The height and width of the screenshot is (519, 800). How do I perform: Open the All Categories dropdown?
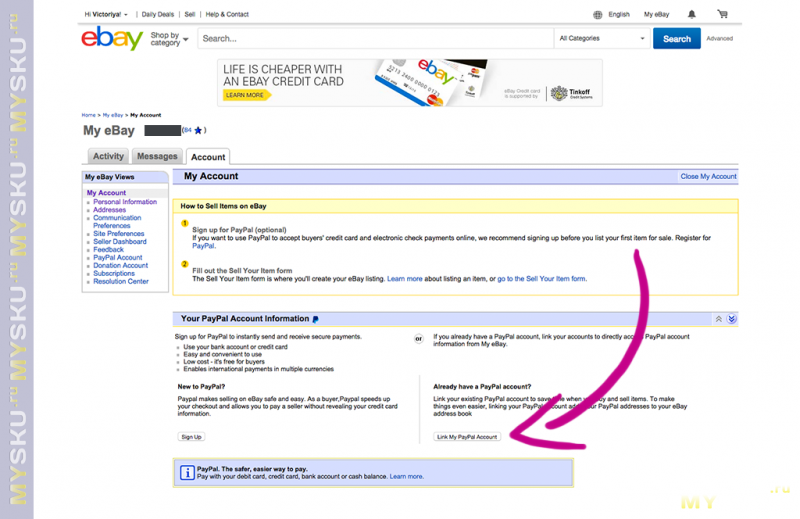[x=602, y=38]
